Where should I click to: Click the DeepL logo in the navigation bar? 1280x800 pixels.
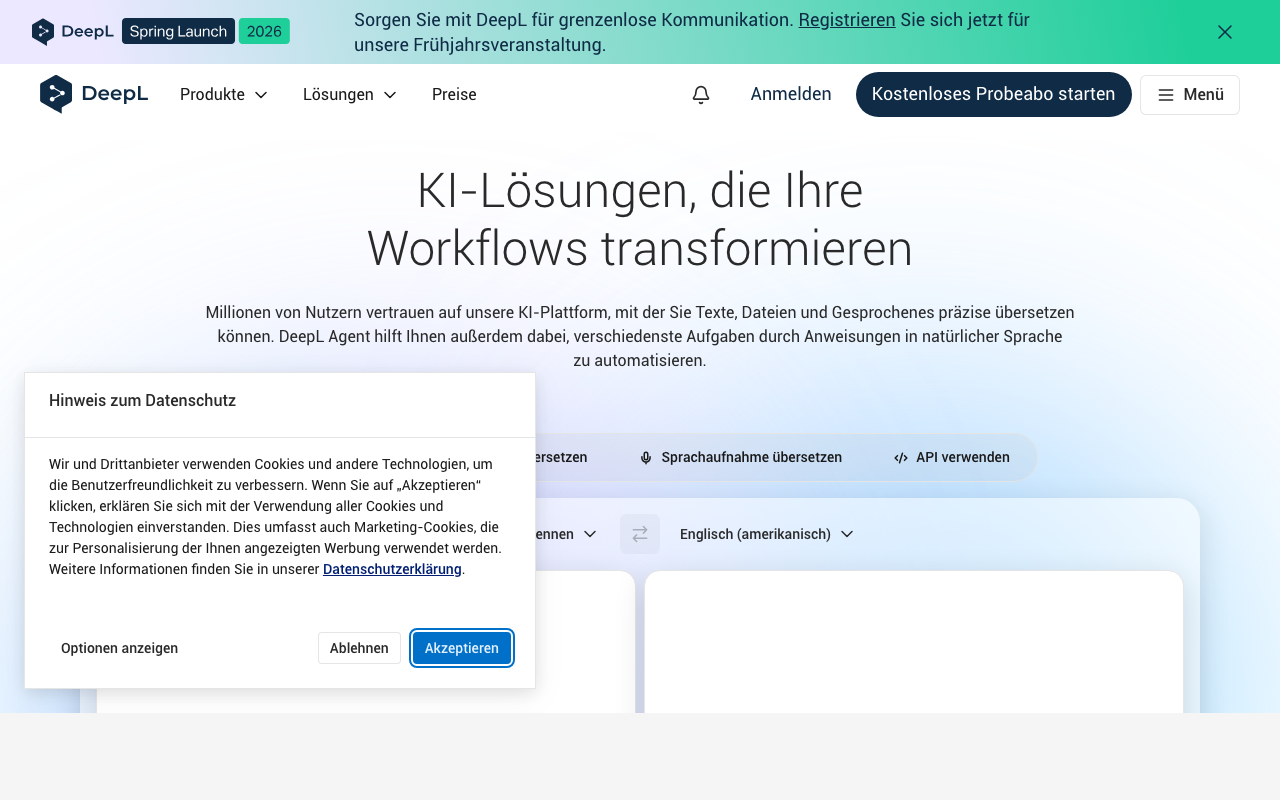click(x=93, y=94)
